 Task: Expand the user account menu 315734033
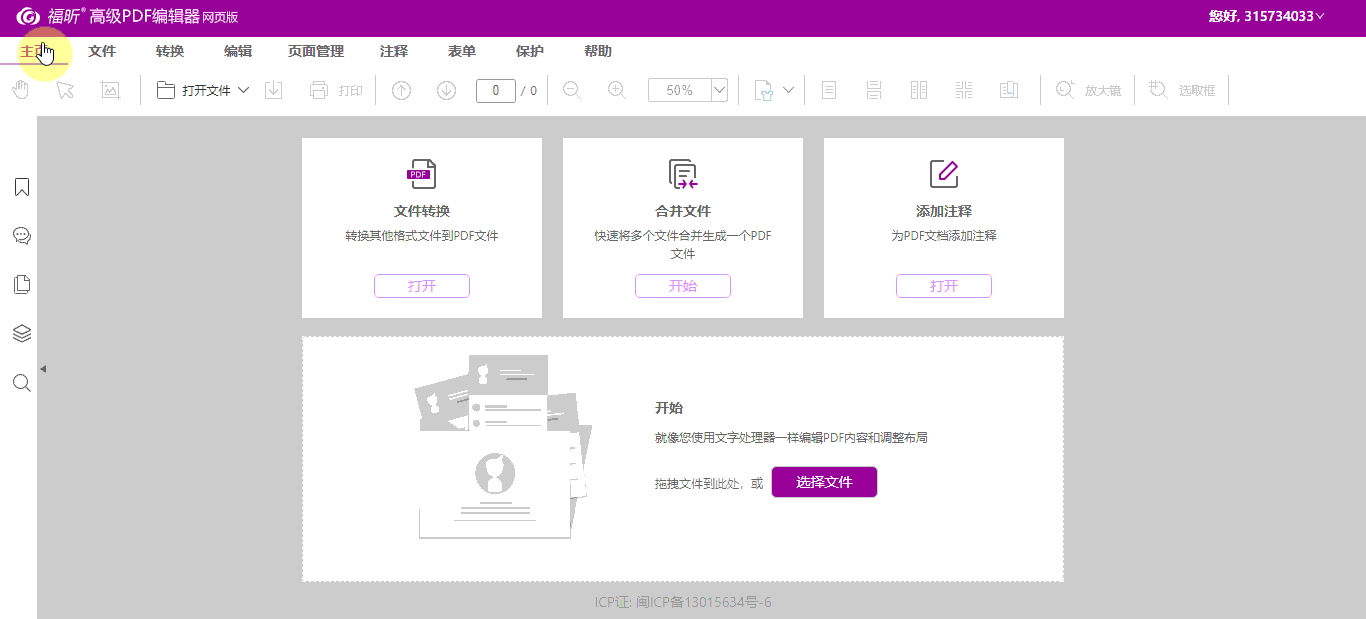click(1320, 16)
